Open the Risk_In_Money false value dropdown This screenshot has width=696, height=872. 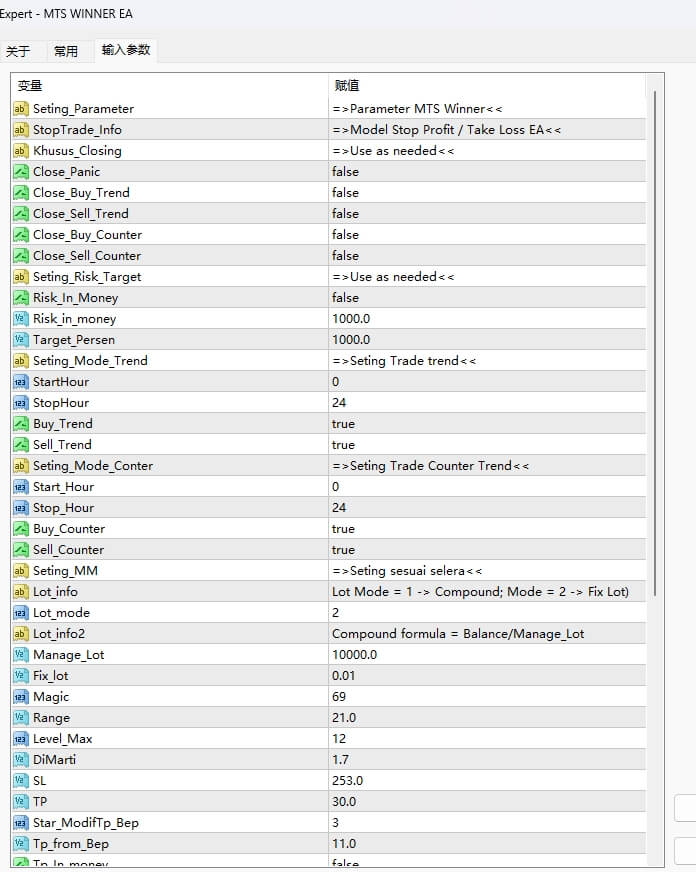345,297
